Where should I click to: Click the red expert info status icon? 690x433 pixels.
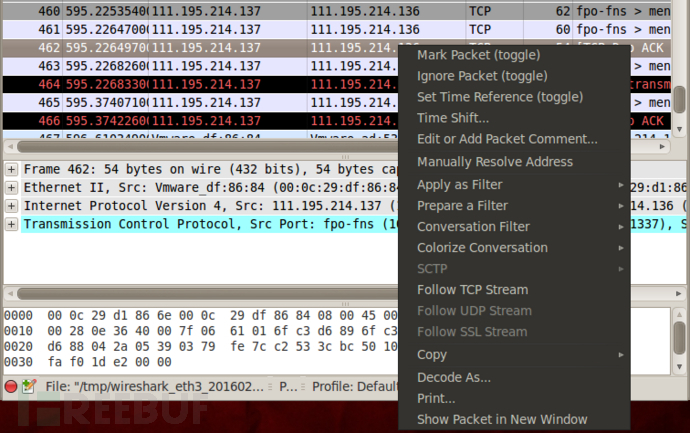pyautogui.click(x=11, y=385)
